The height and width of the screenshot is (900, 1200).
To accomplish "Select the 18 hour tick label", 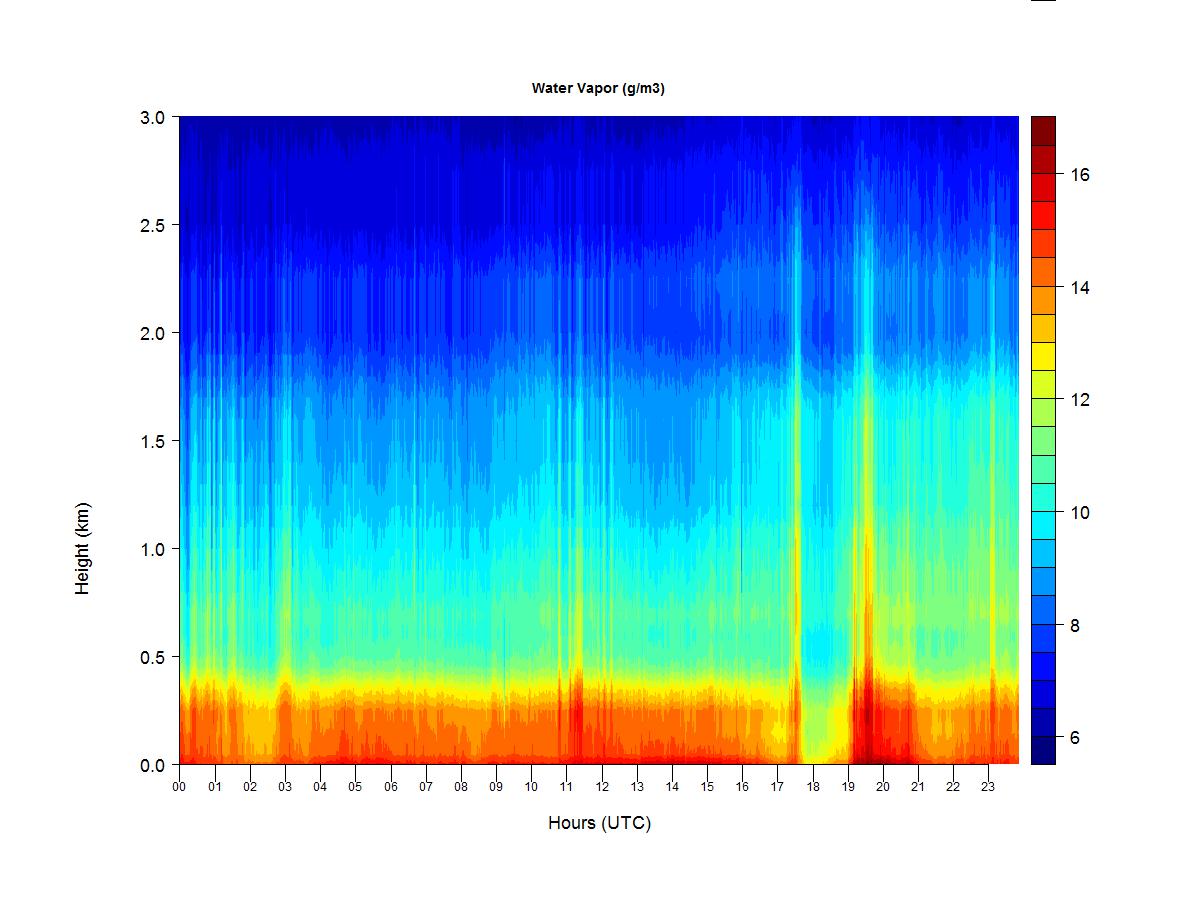I will tap(813, 787).
